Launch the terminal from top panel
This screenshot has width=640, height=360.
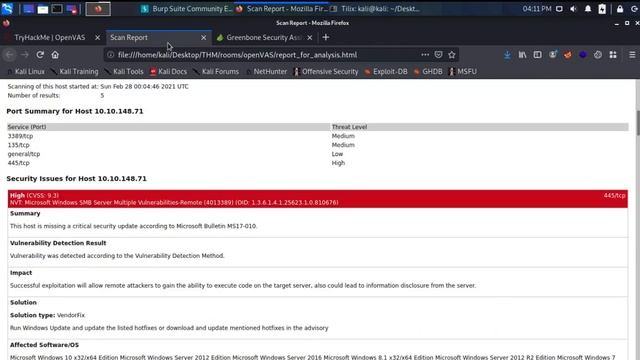[57, 9]
